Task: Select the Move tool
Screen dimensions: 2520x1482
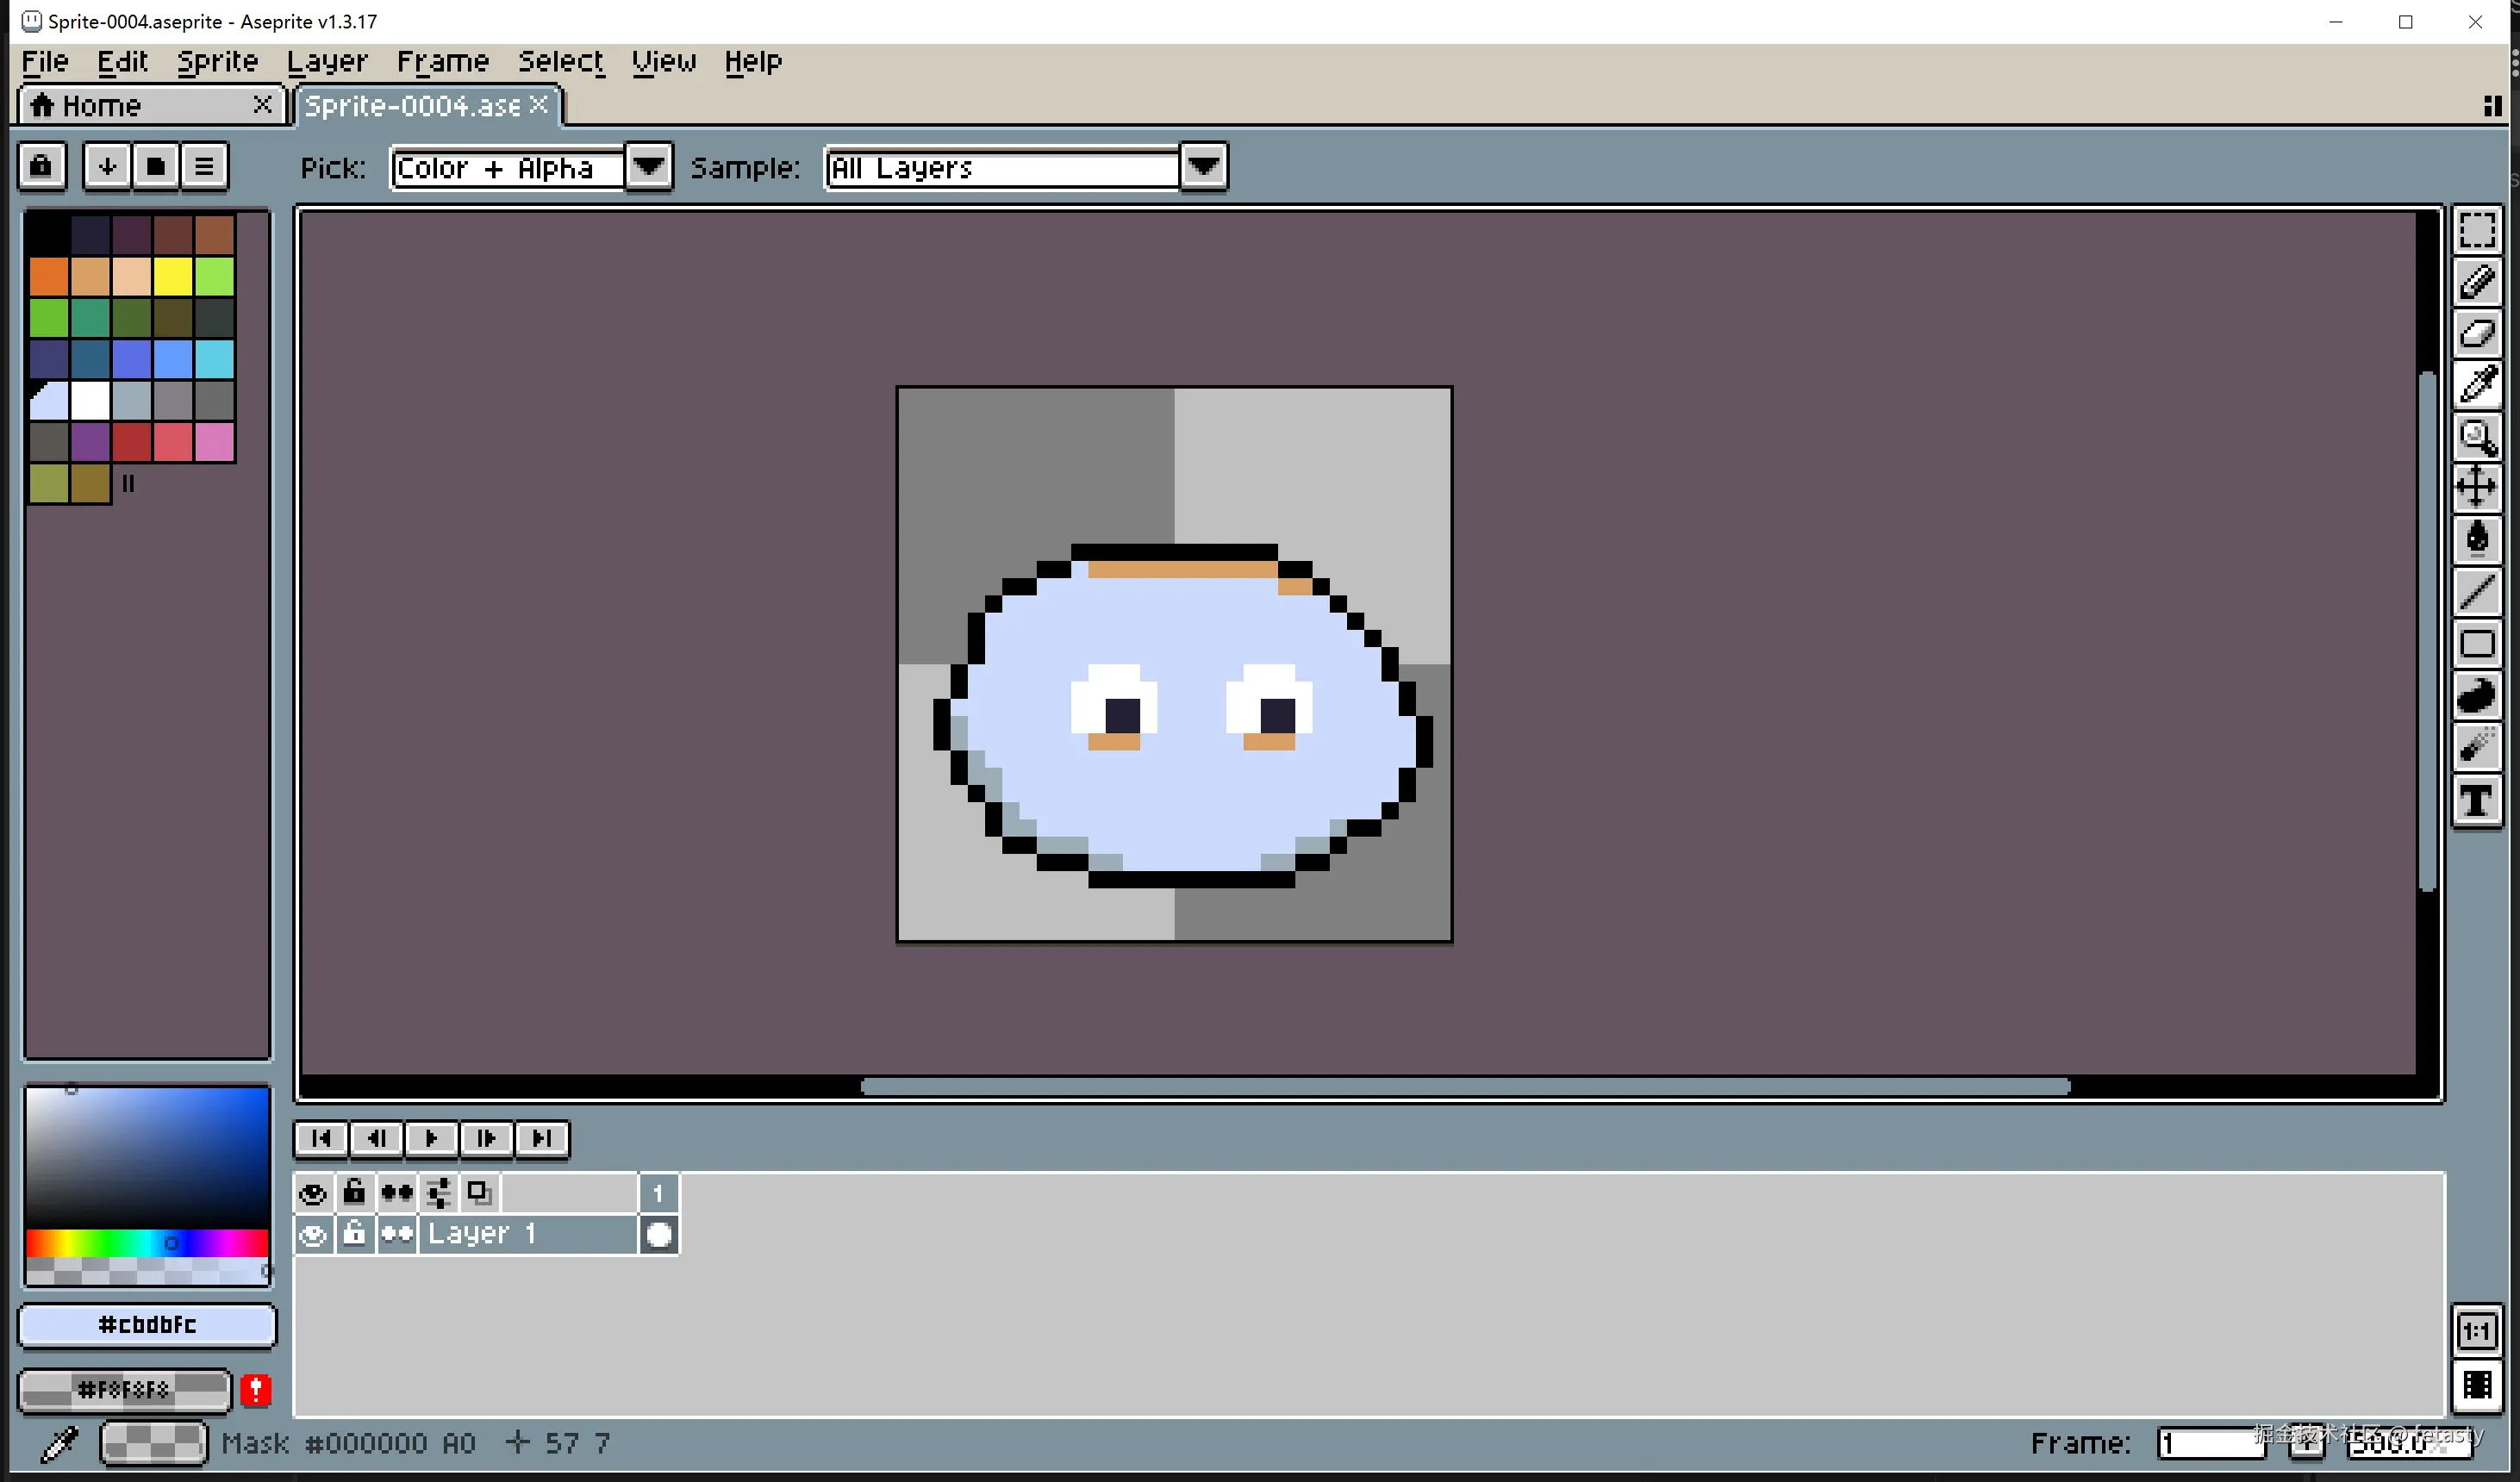Action: coord(2476,488)
